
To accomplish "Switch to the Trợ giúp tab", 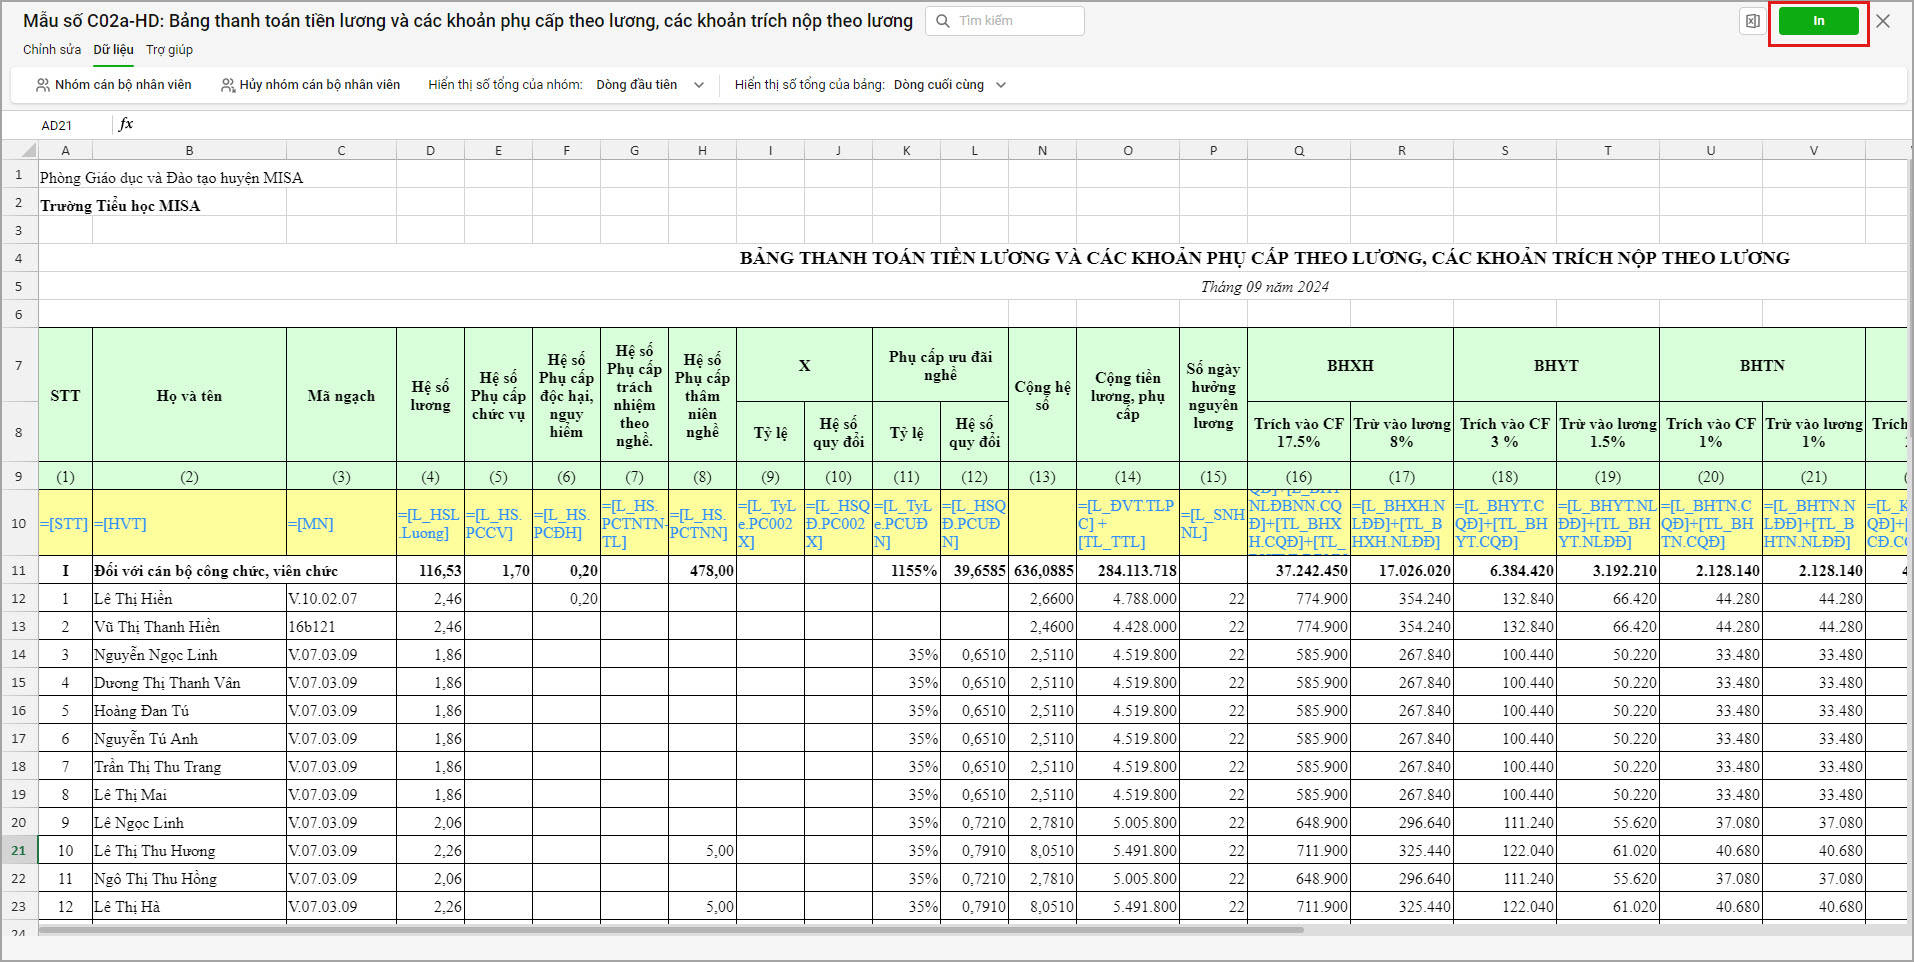I will click(x=169, y=50).
